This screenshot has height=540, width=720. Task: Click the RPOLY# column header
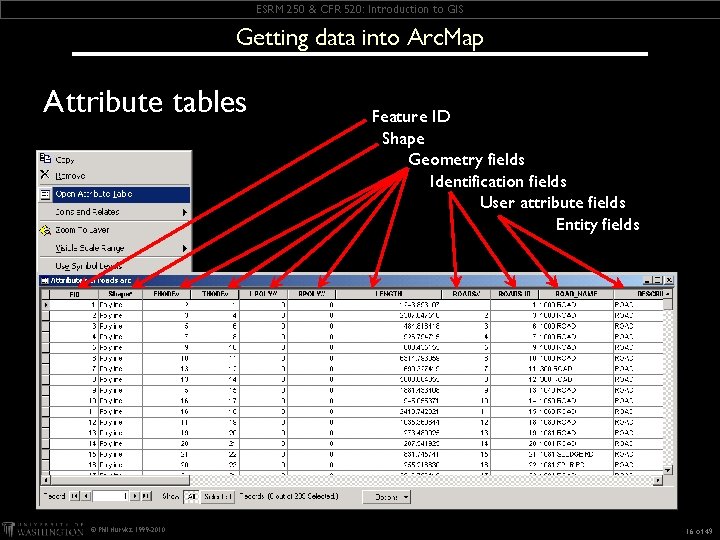click(x=312, y=294)
